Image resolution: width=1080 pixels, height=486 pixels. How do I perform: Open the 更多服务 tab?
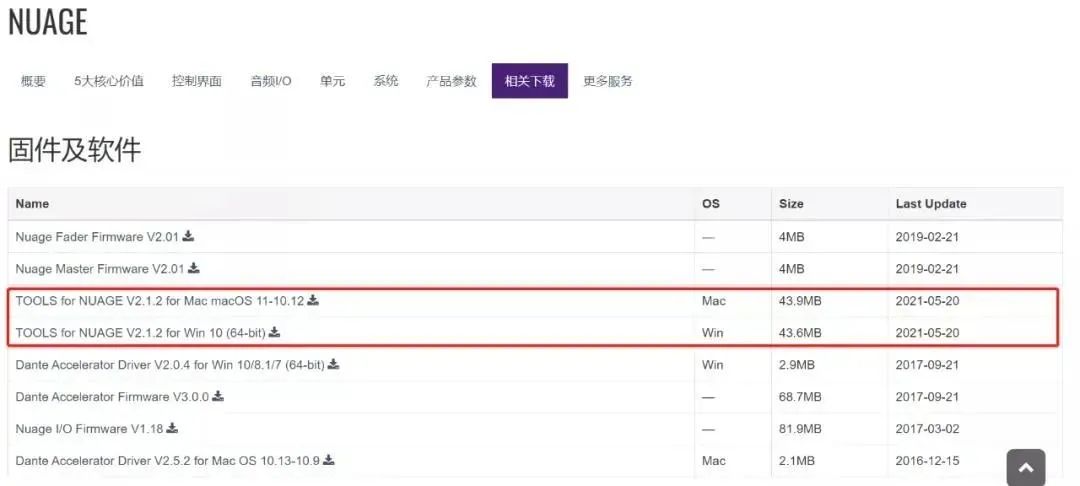608,81
